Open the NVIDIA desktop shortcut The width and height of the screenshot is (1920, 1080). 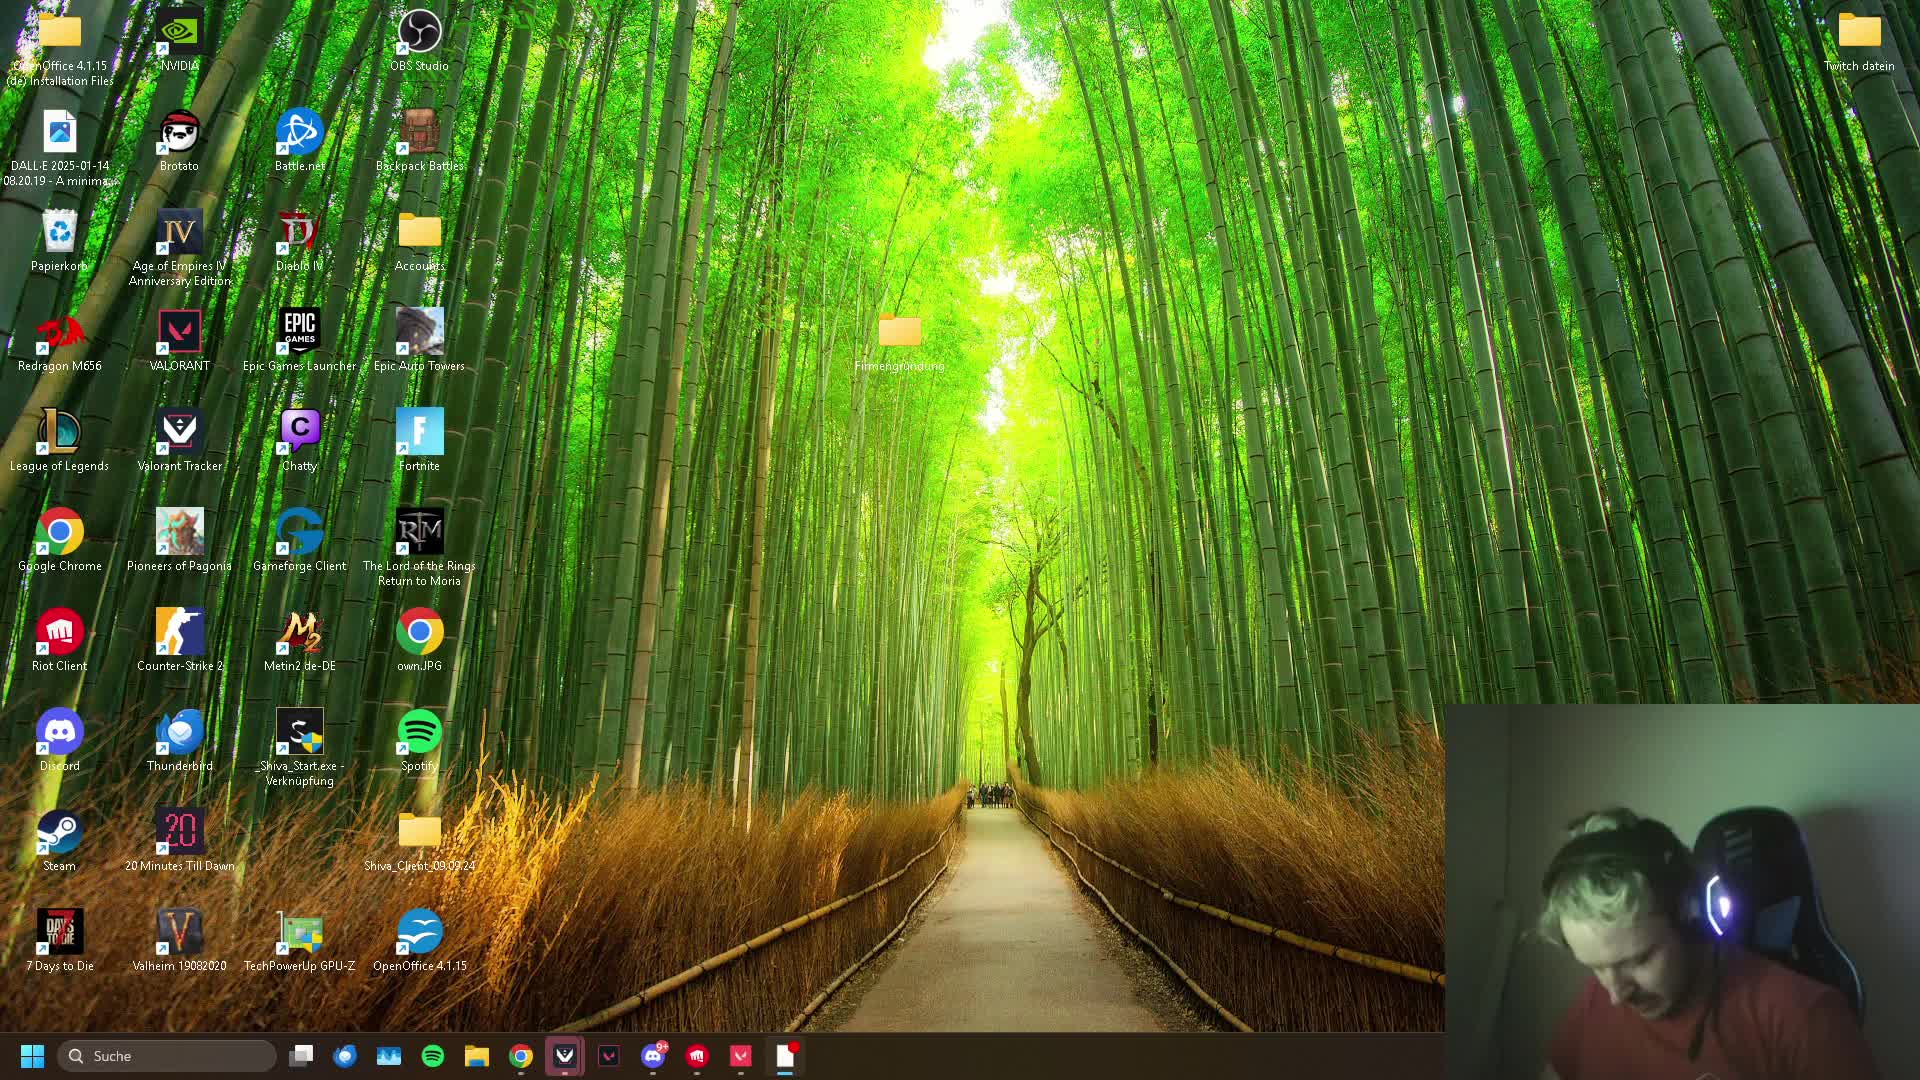tap(179, 40)
